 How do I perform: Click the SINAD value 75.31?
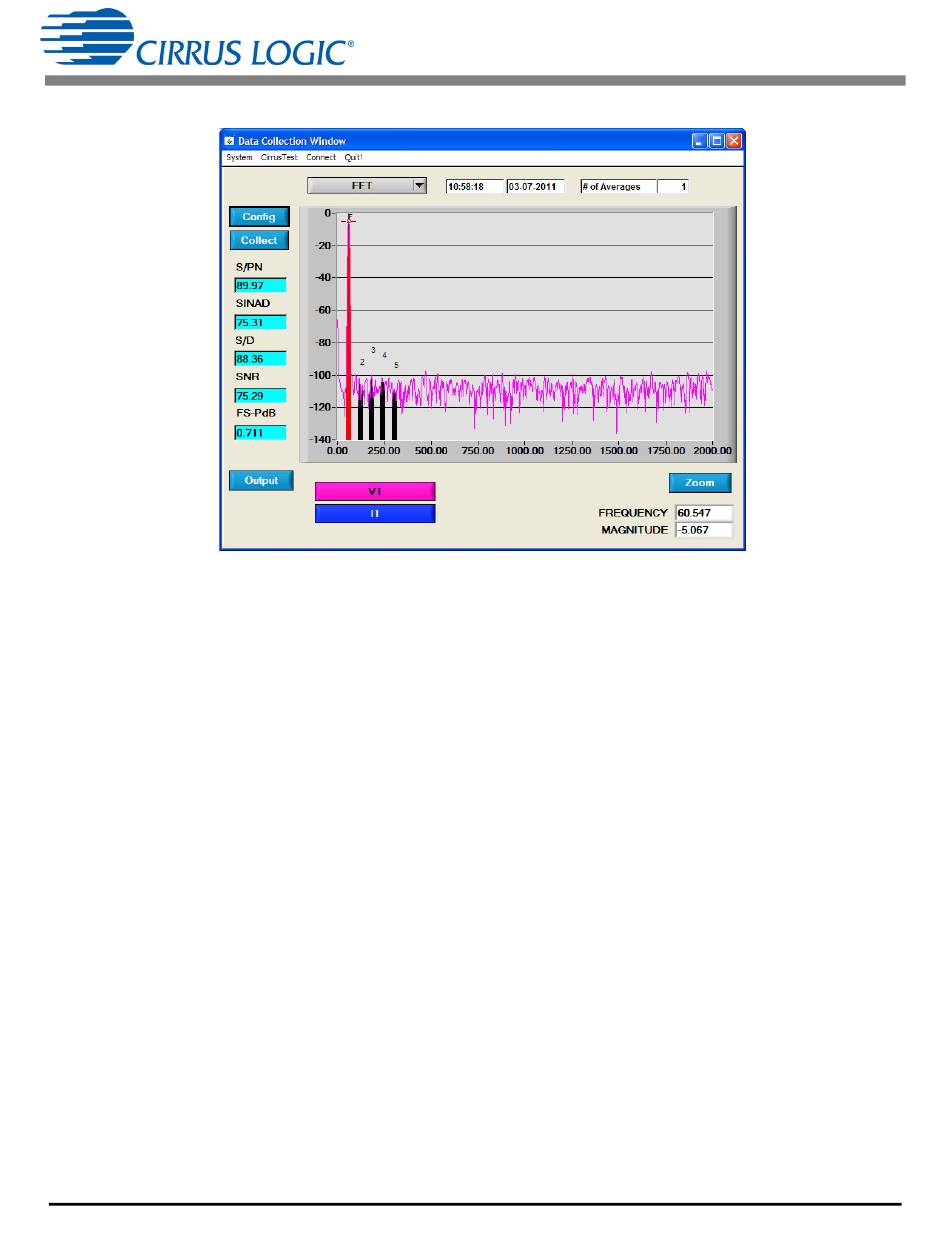[260, 322]
